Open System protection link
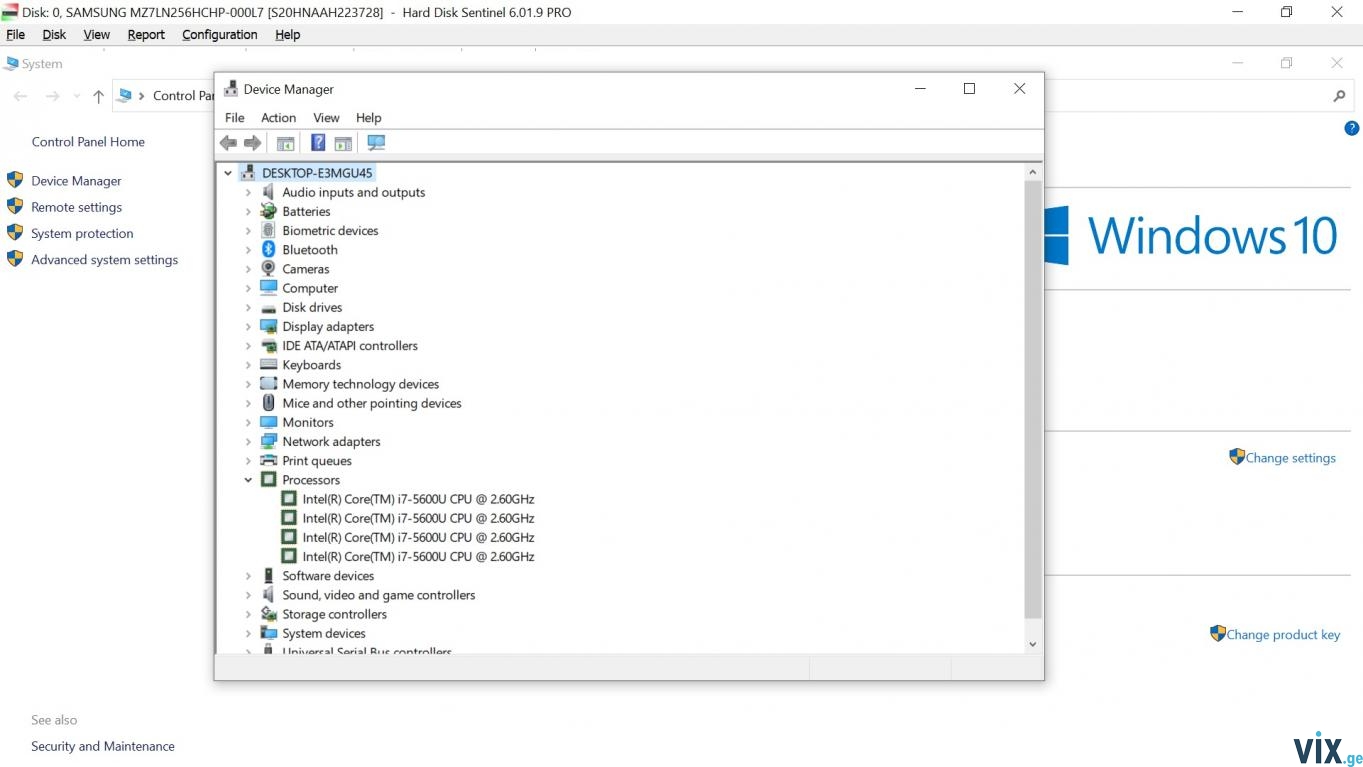Screen dimensions: 1363x767 [x=82, y=233]
